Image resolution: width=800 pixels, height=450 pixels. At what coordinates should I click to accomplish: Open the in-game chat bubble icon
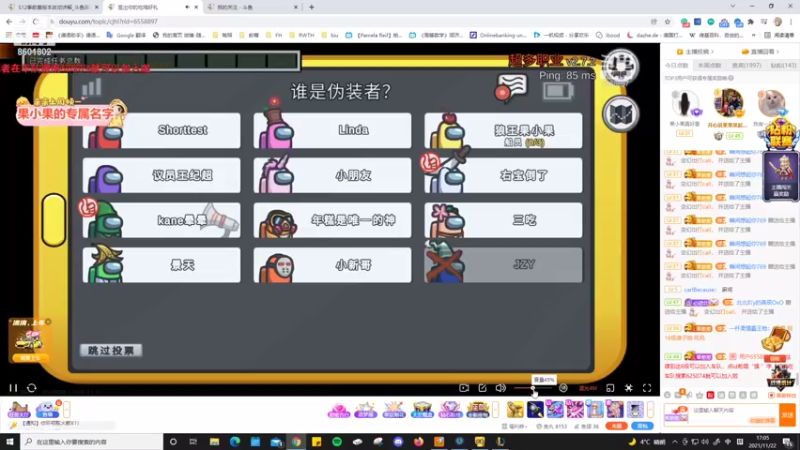tap(512, 88)
